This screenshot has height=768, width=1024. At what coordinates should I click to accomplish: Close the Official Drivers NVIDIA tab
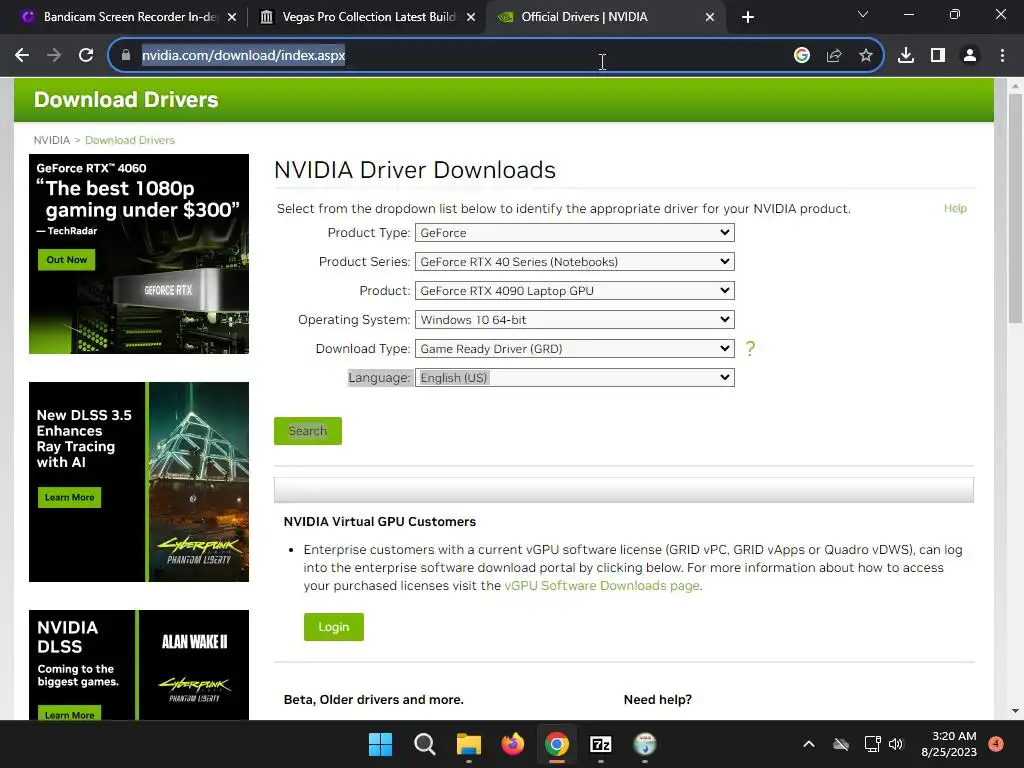[710, 17]
